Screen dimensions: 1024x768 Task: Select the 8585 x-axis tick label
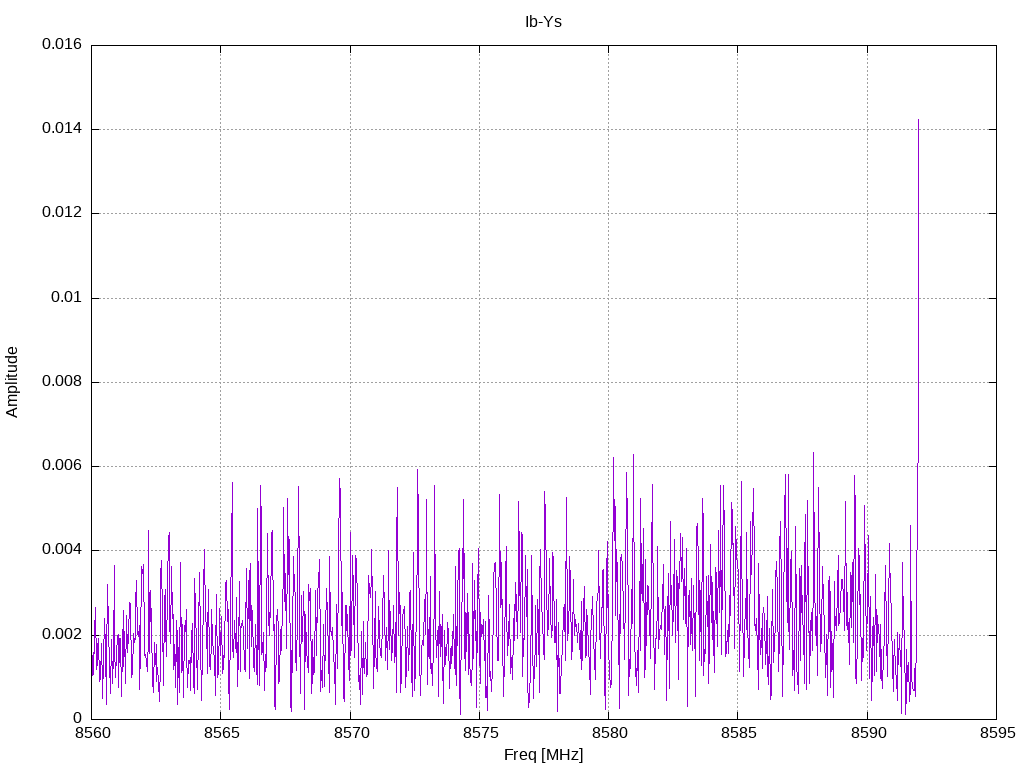coord(737,733)
